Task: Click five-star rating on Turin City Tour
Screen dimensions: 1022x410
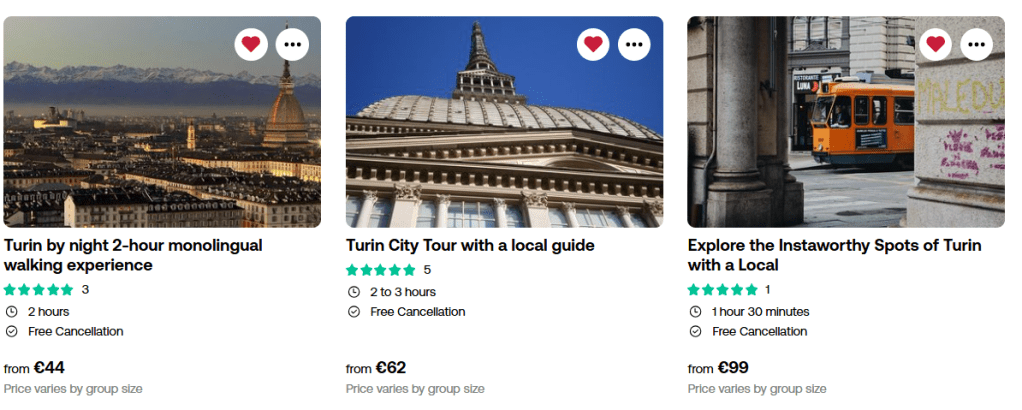Action: 381,270
